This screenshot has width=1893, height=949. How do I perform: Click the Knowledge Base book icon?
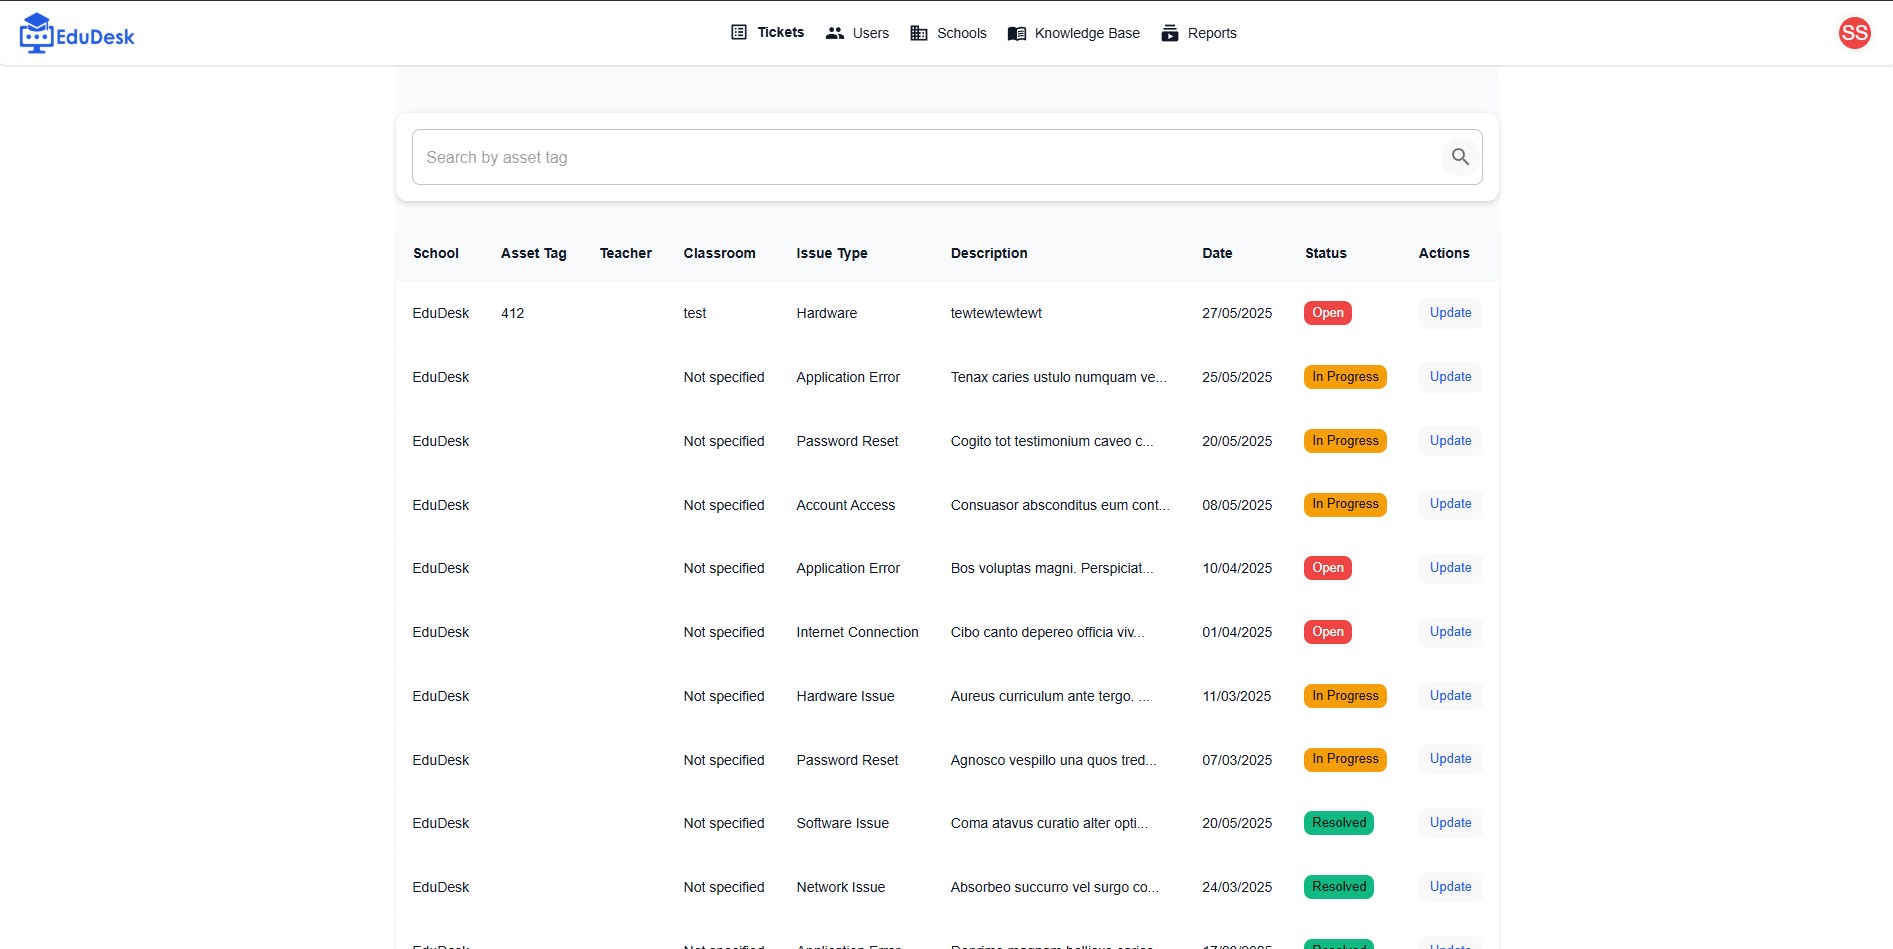pos(1017,33)
